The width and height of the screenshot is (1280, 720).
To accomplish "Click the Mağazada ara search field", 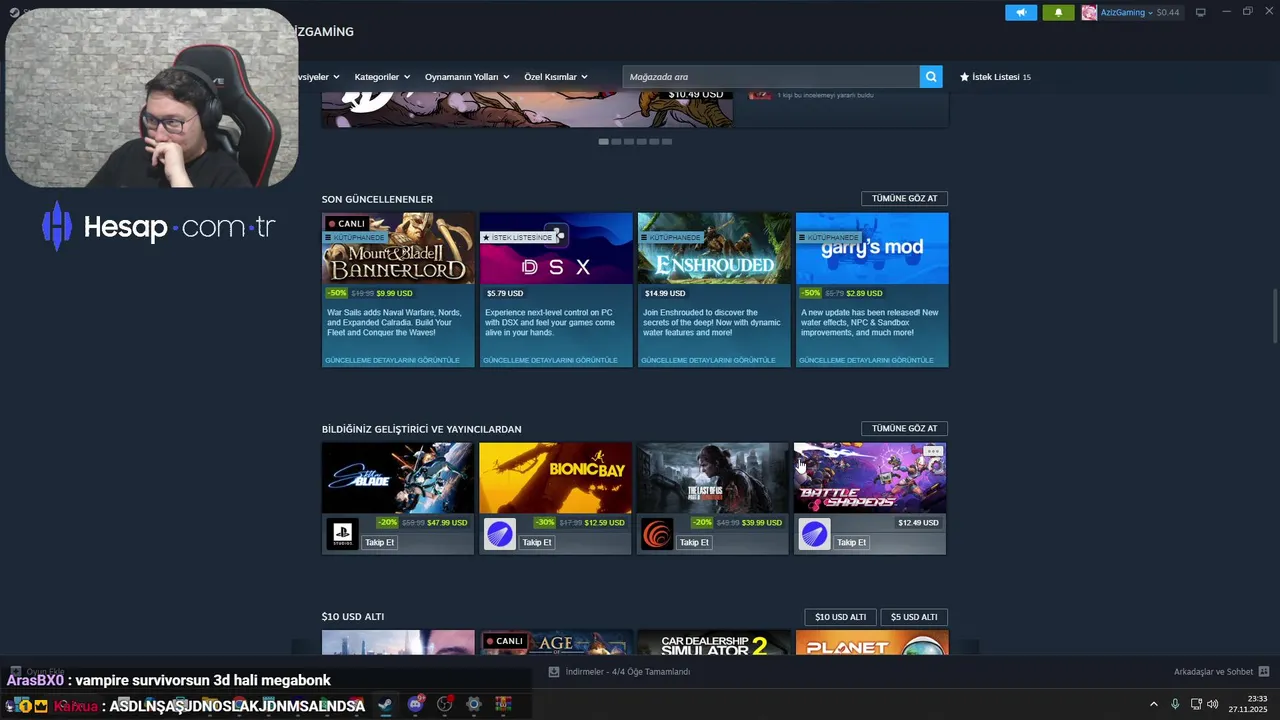I will point(771,77).
